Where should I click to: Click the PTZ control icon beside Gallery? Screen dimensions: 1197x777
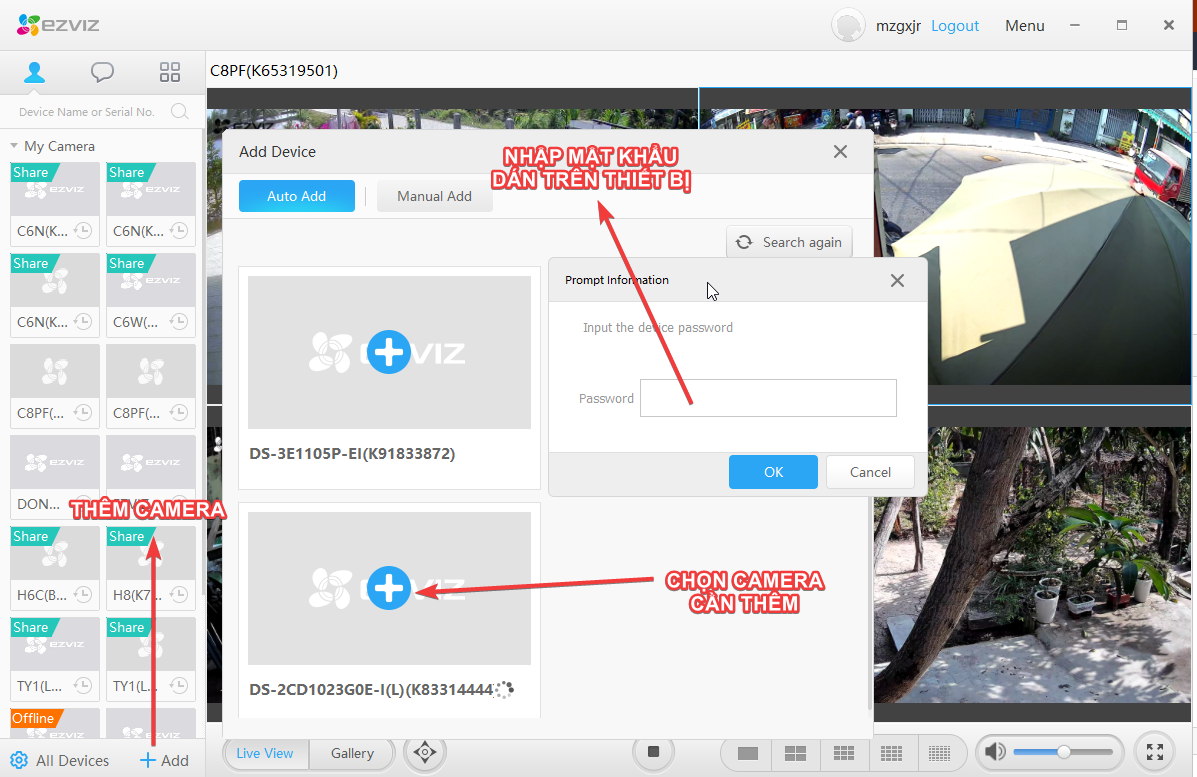tap(425, 753)
